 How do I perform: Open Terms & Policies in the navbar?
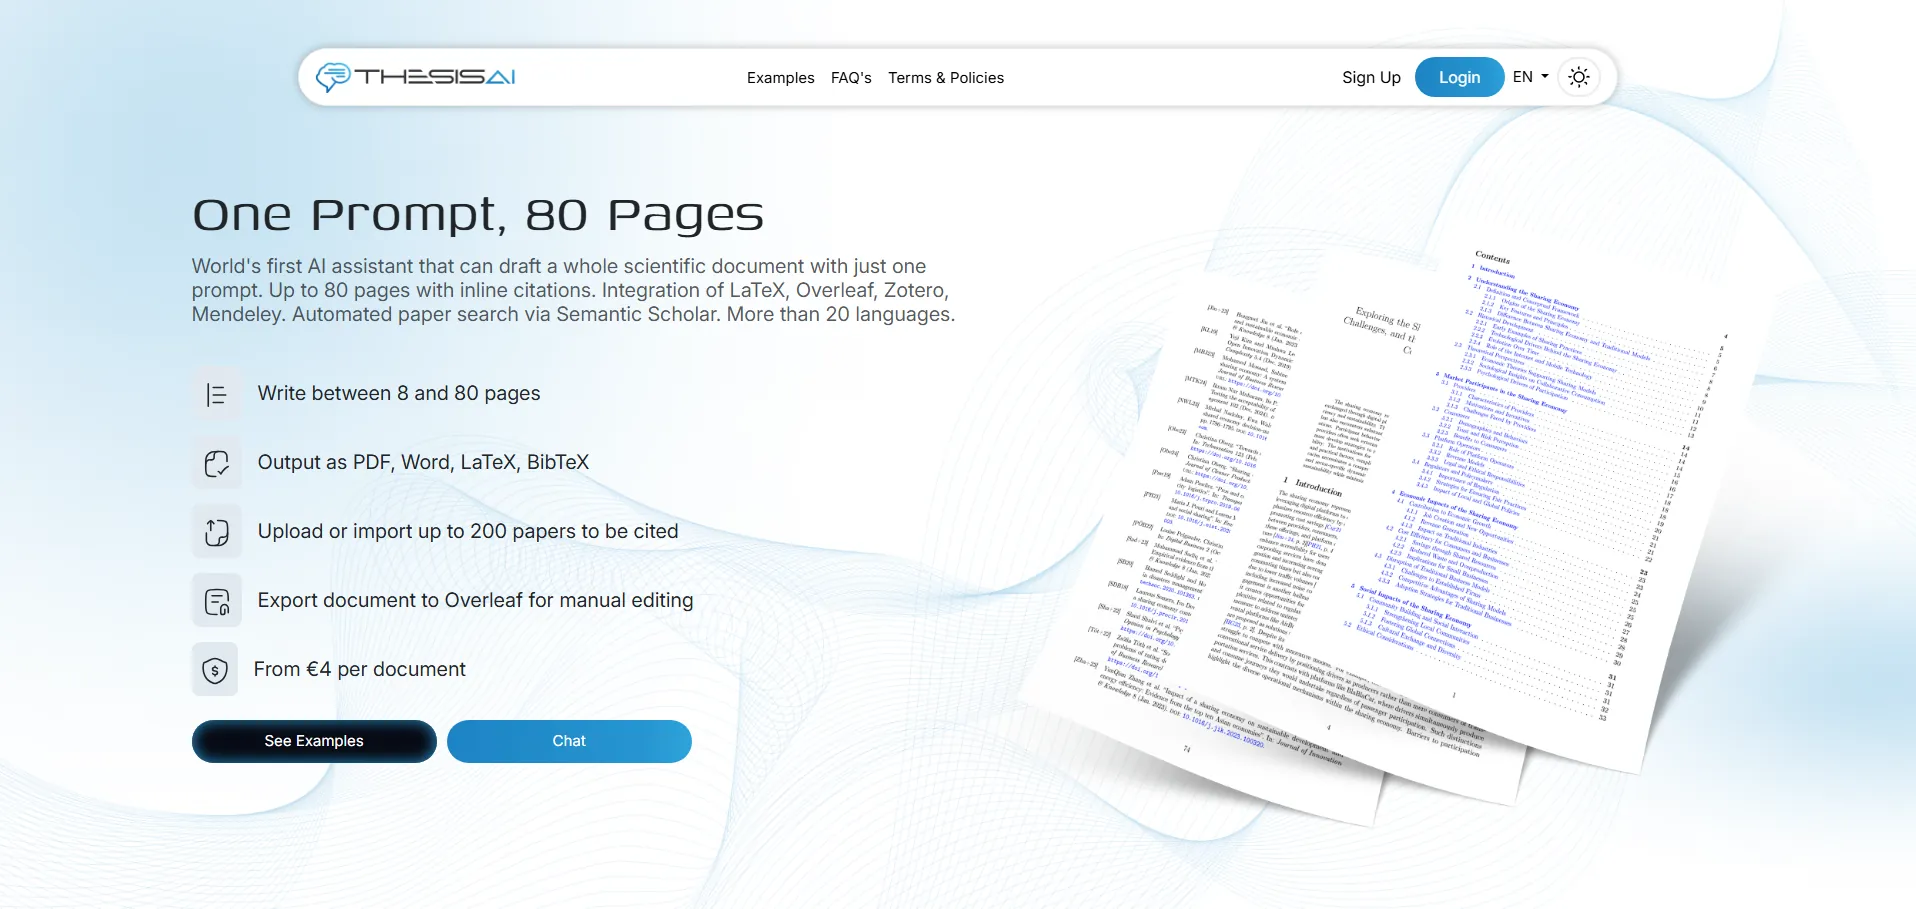pos(945,78)
